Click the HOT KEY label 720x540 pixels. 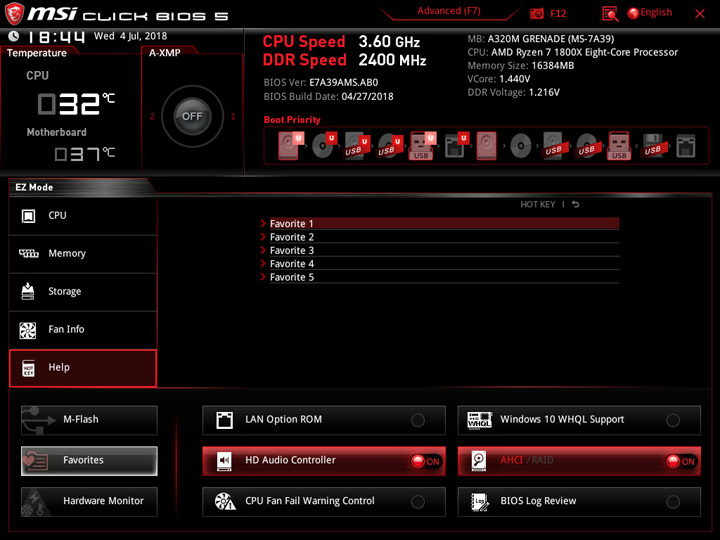pyautogui.click(x=538, y=204)
